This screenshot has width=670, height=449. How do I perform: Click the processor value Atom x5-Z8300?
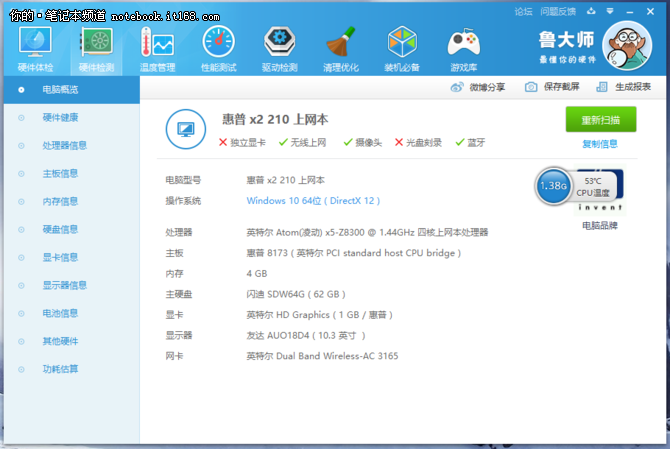tap(367, 232)
